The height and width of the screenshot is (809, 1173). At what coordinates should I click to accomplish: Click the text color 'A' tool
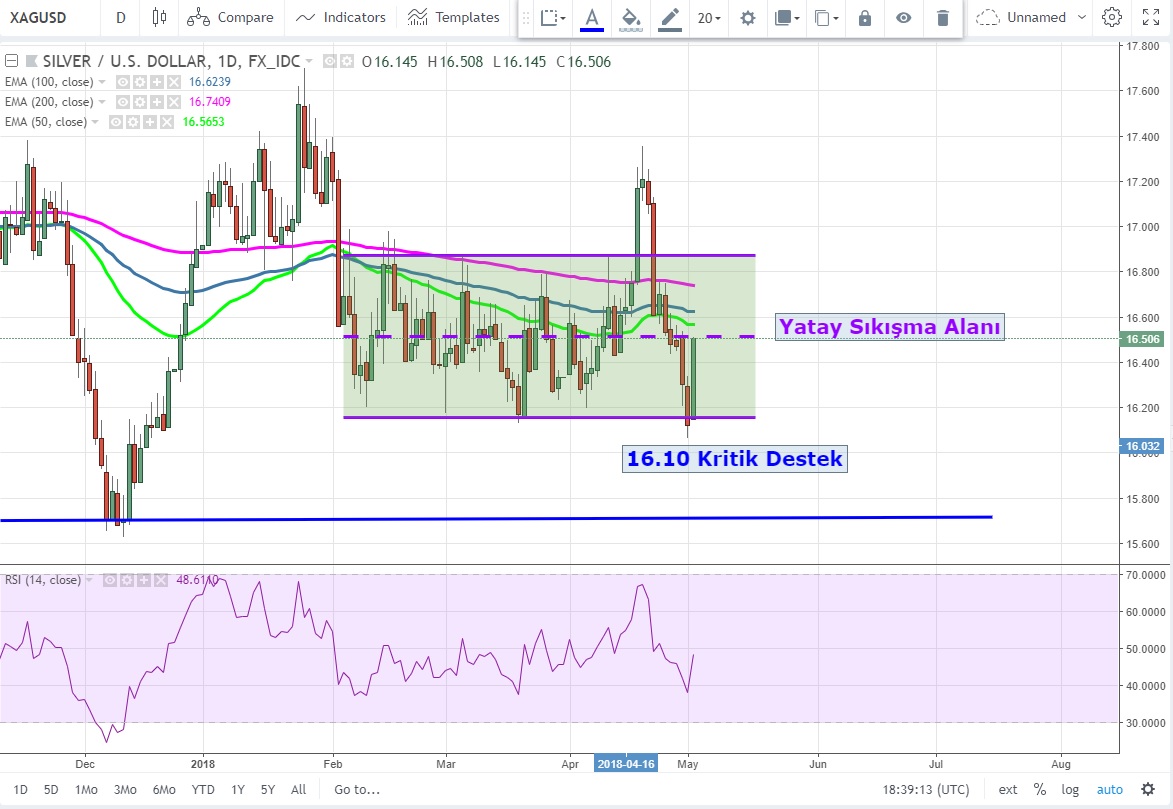point(592,17)
